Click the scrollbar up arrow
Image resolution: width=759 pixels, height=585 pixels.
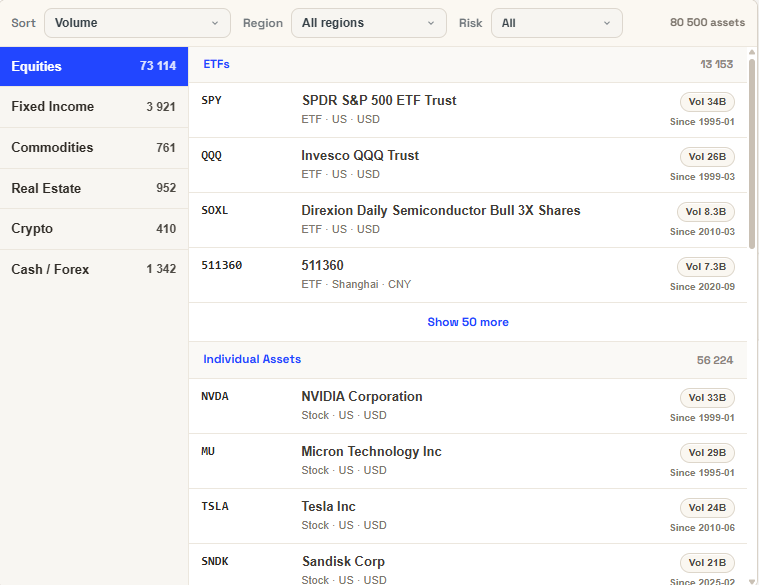(x=752, y=52)
